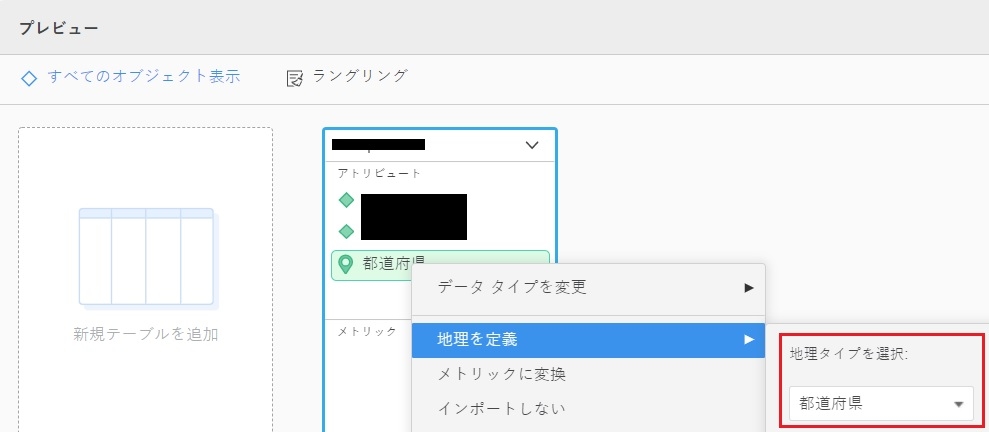Click the second green diamond attribute icon
The height and width of the screenshot is (432, 989).
pos(347,231)
